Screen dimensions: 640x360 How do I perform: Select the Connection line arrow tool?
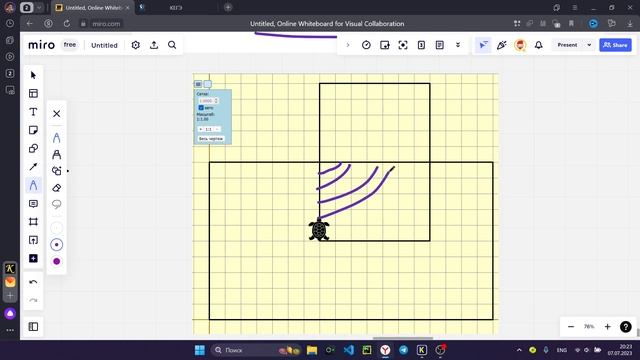click(33, 167)
